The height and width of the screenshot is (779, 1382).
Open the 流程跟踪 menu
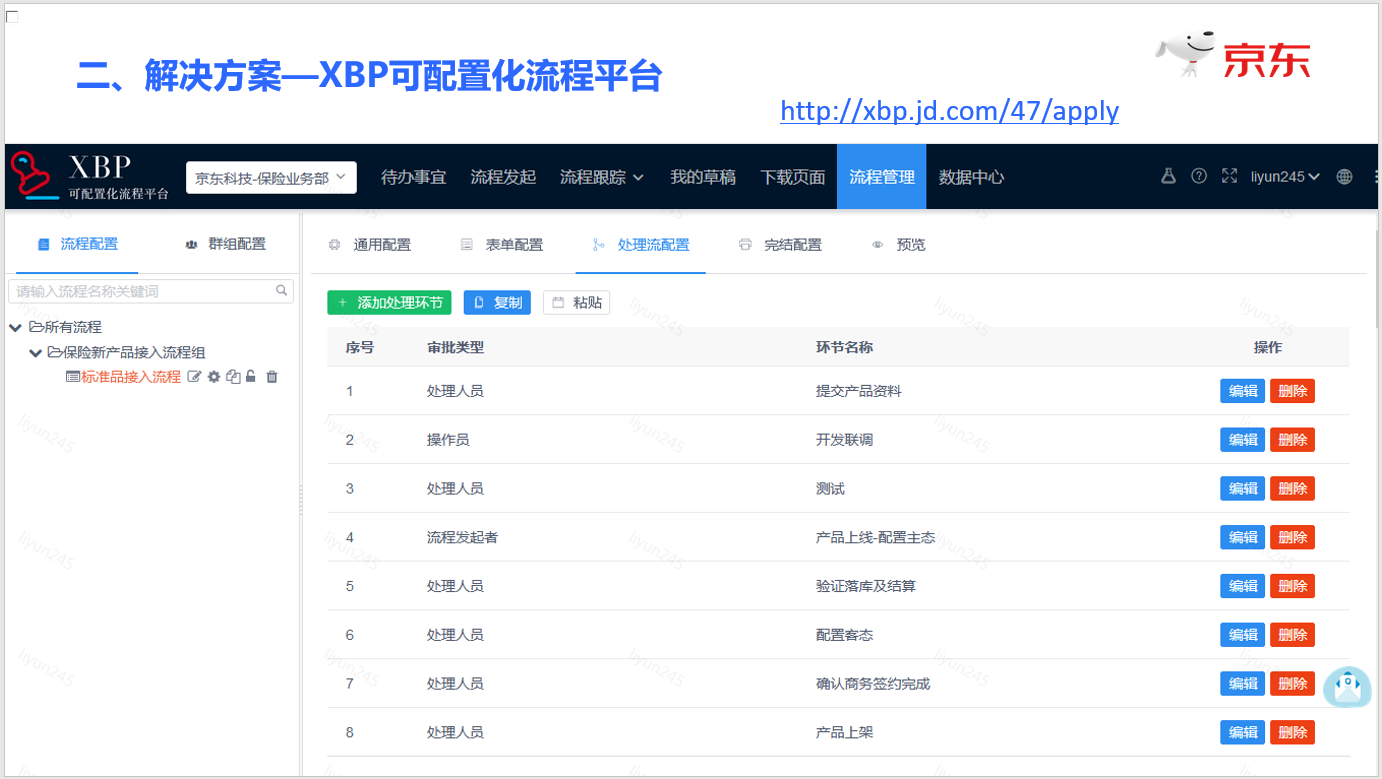click(x=601, y=177)
